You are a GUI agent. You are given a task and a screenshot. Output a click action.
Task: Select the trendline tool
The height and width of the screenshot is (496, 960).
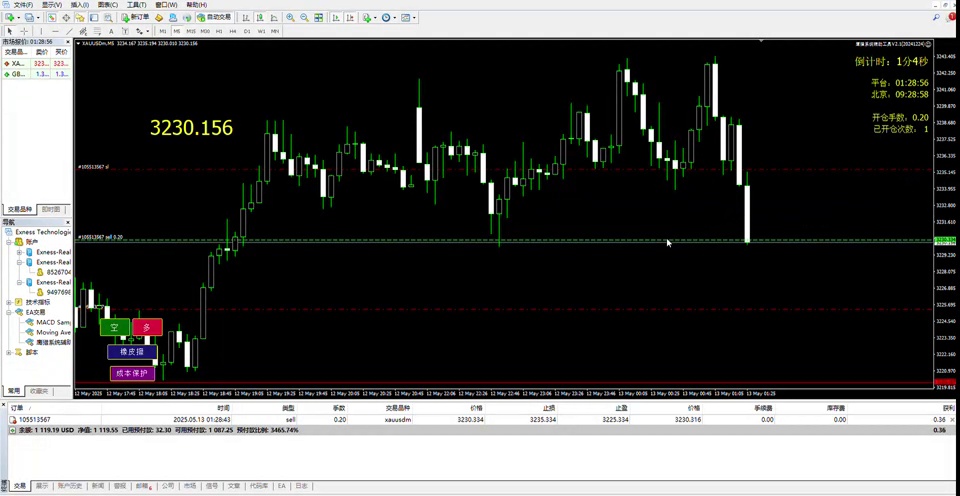click(x=69, y=31)
